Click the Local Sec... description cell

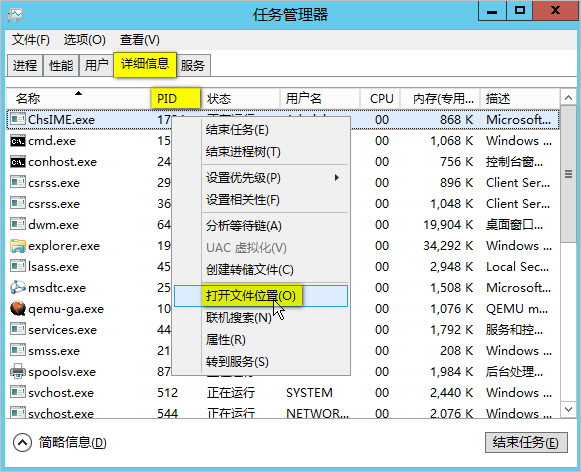[517, 266]
